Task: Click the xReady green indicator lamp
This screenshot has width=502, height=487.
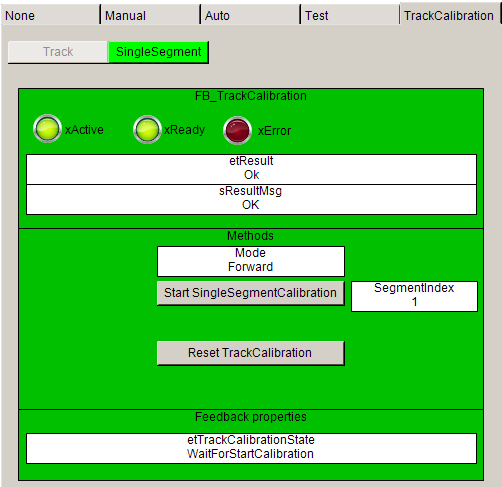Action: pos(147,129)
